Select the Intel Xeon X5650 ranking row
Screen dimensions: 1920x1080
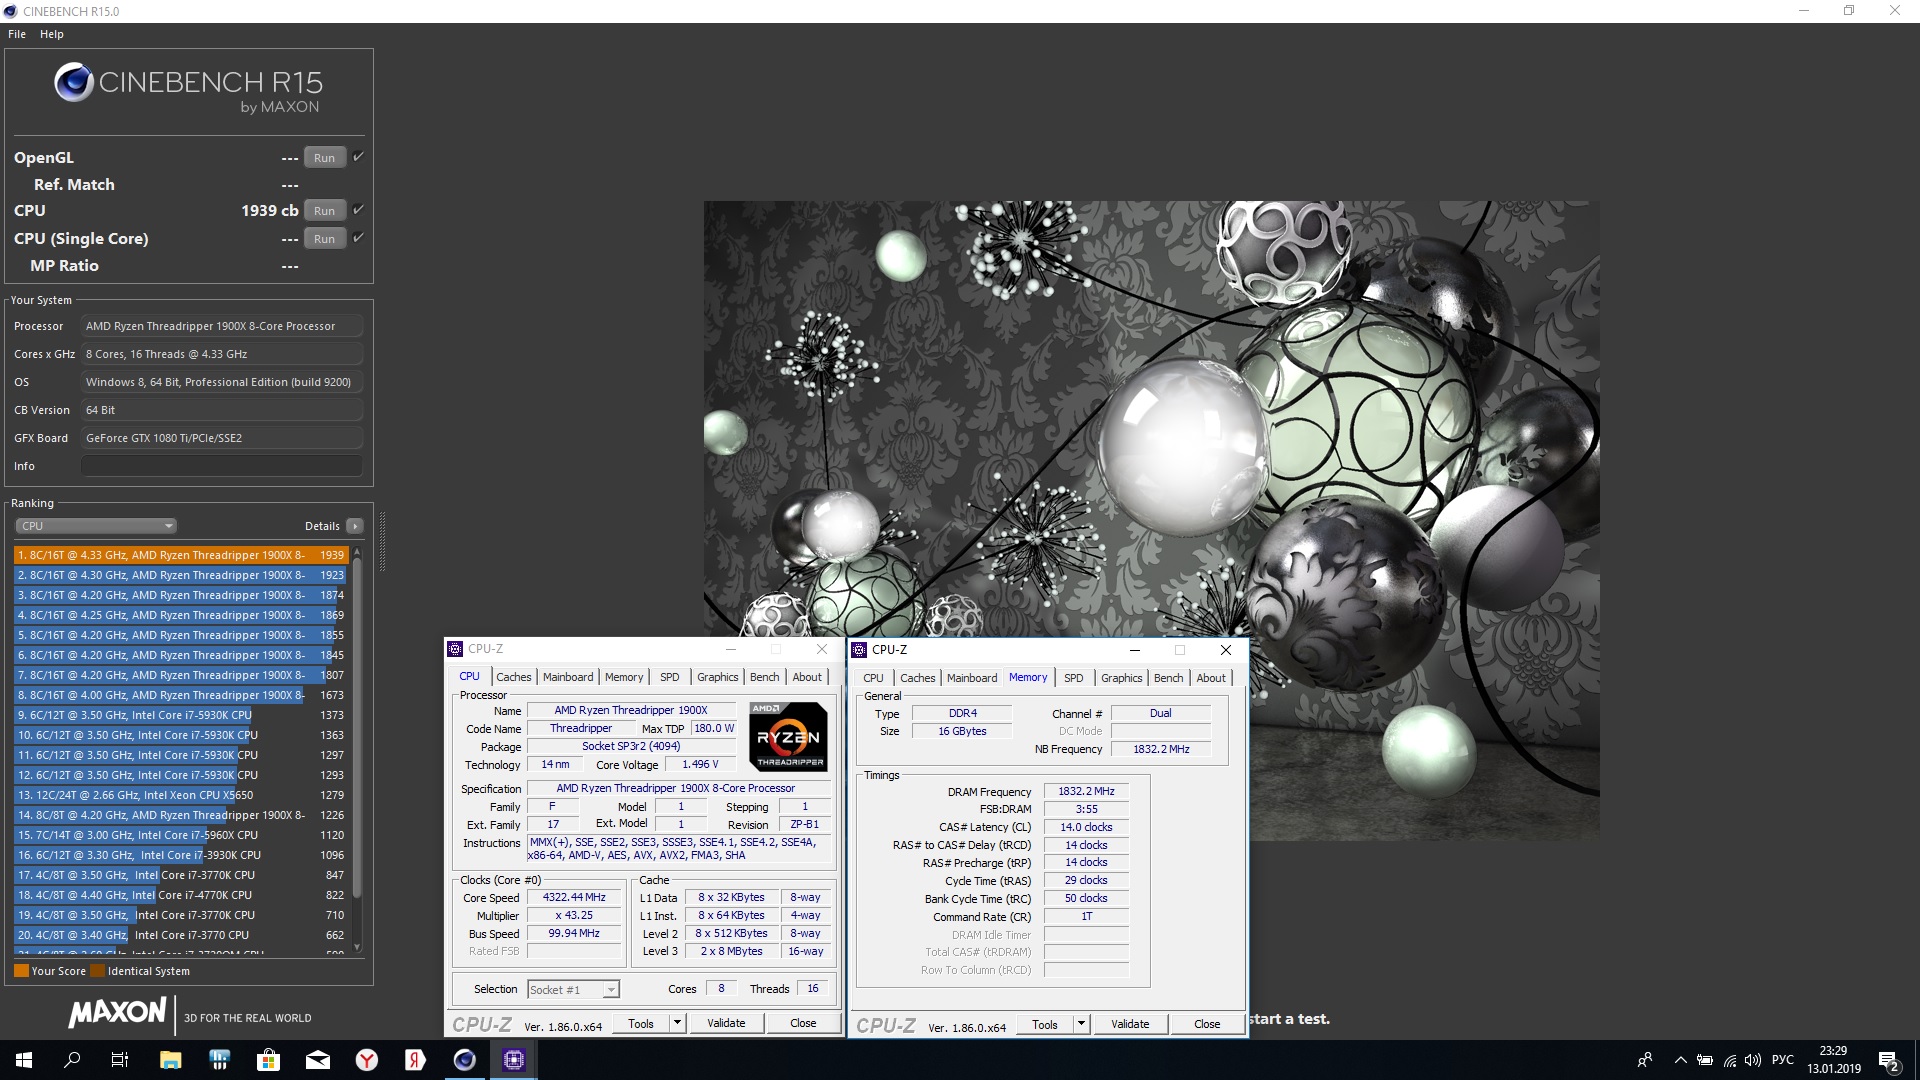(x=181, y=795)
